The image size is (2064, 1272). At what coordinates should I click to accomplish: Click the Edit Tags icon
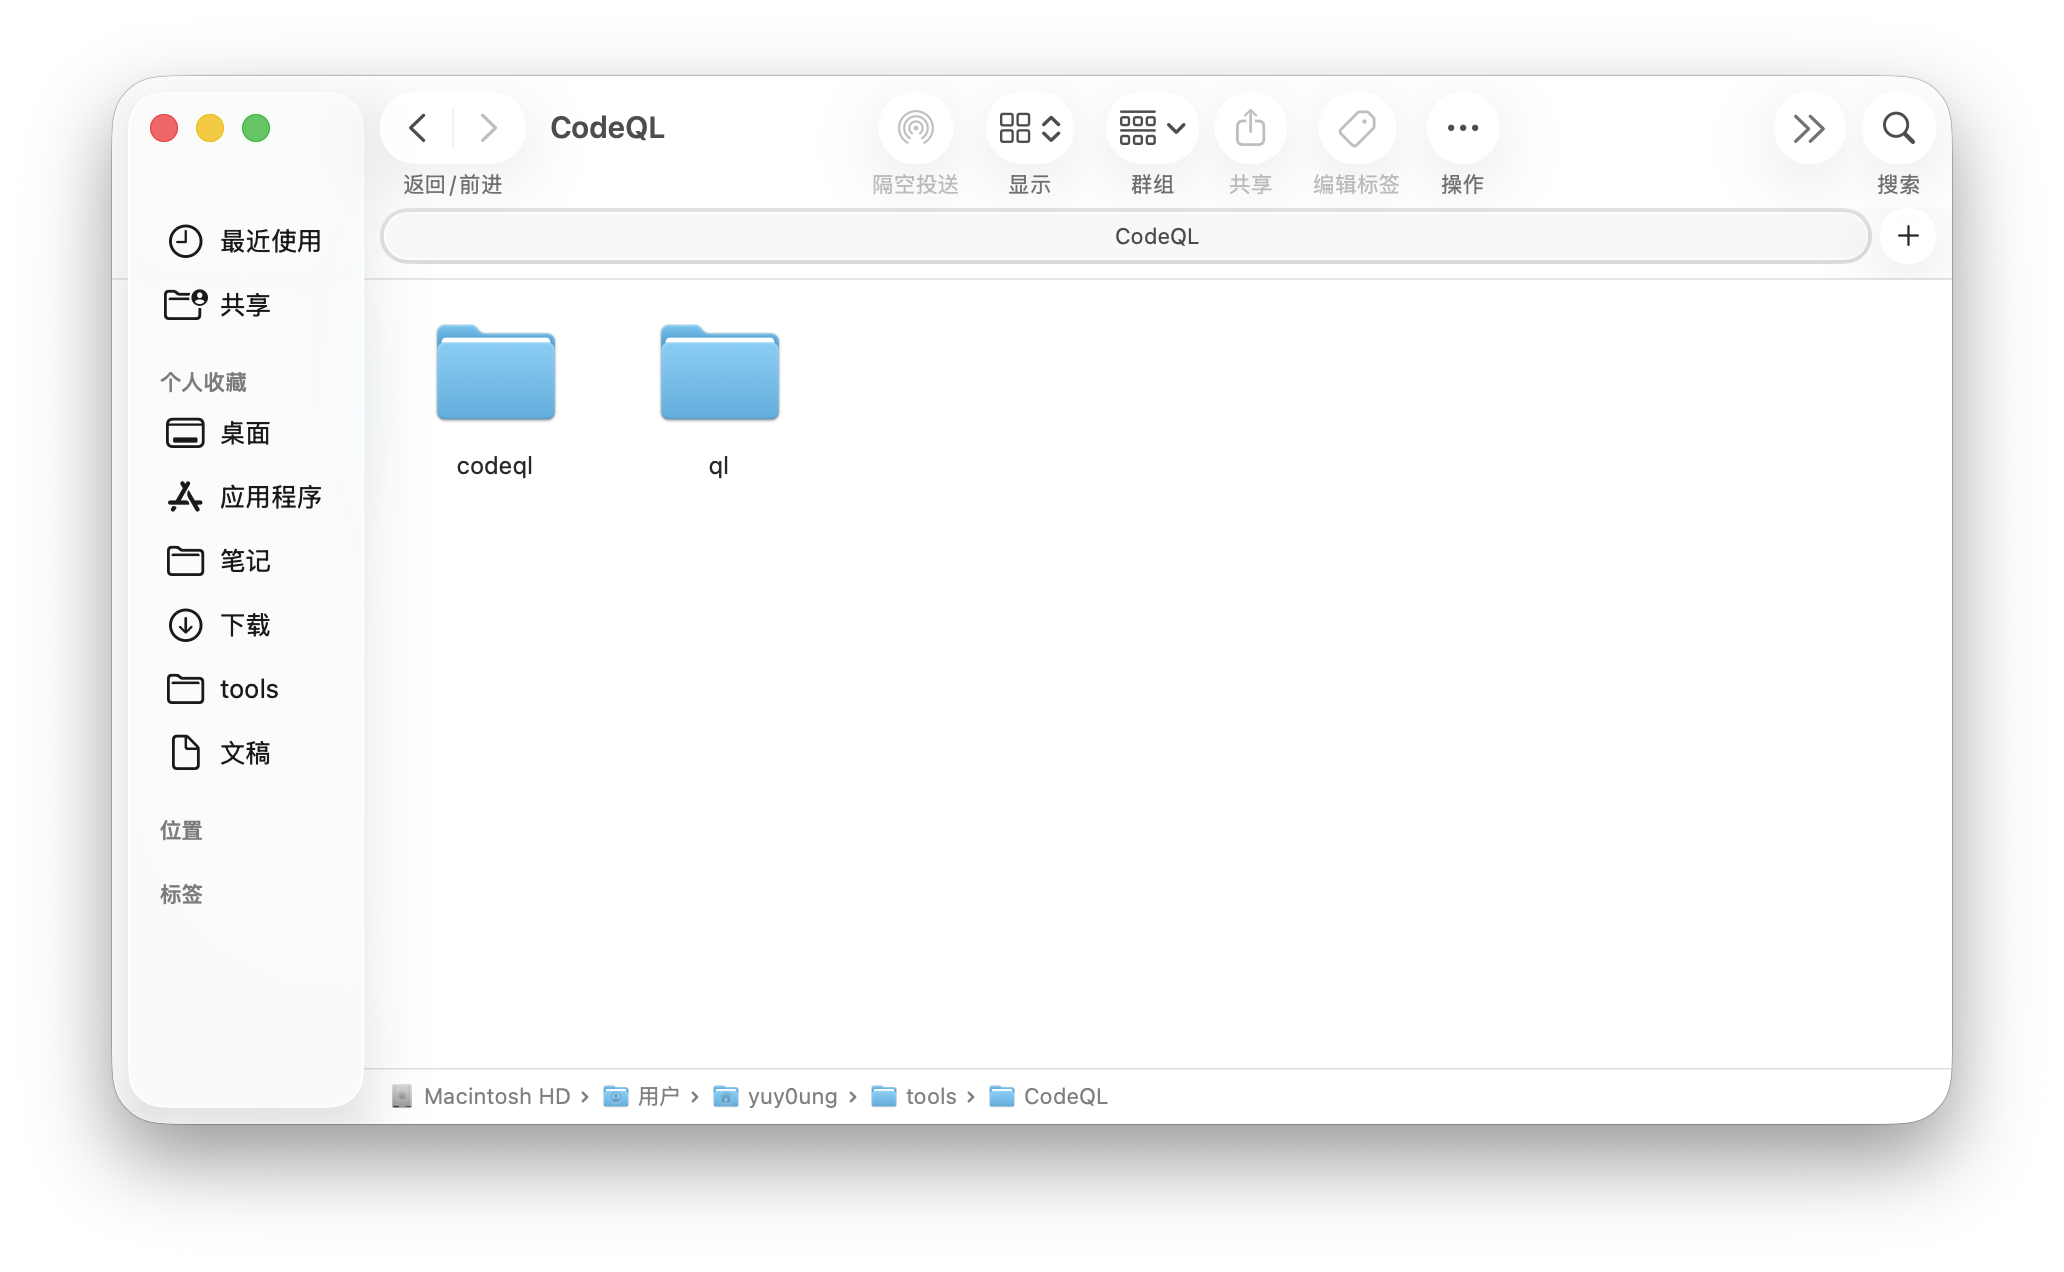click(1356, 128)
